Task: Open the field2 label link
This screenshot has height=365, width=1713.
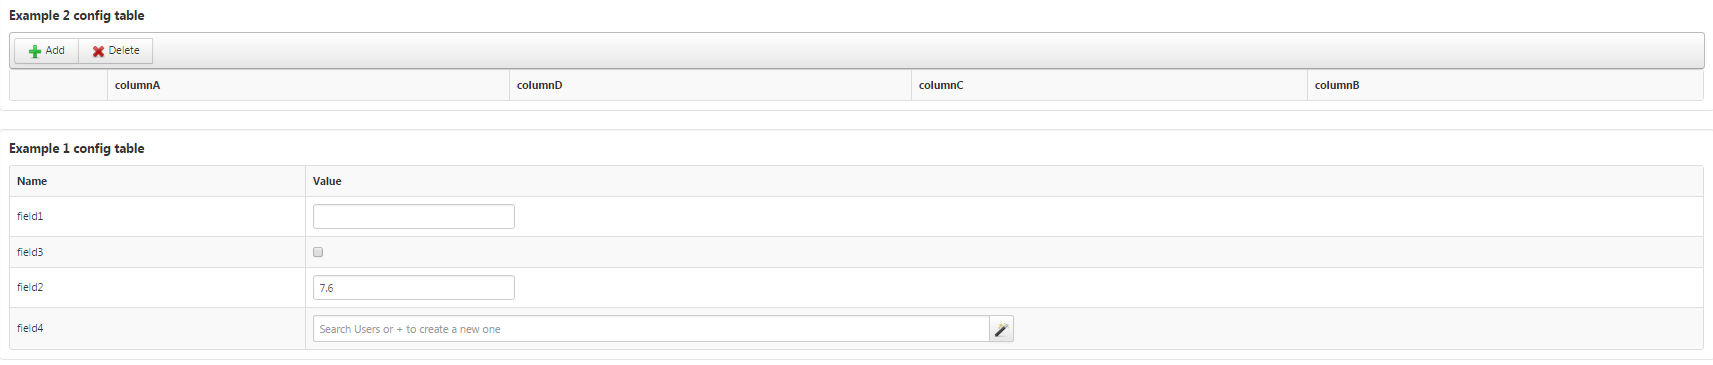Action: click(30, 287)
